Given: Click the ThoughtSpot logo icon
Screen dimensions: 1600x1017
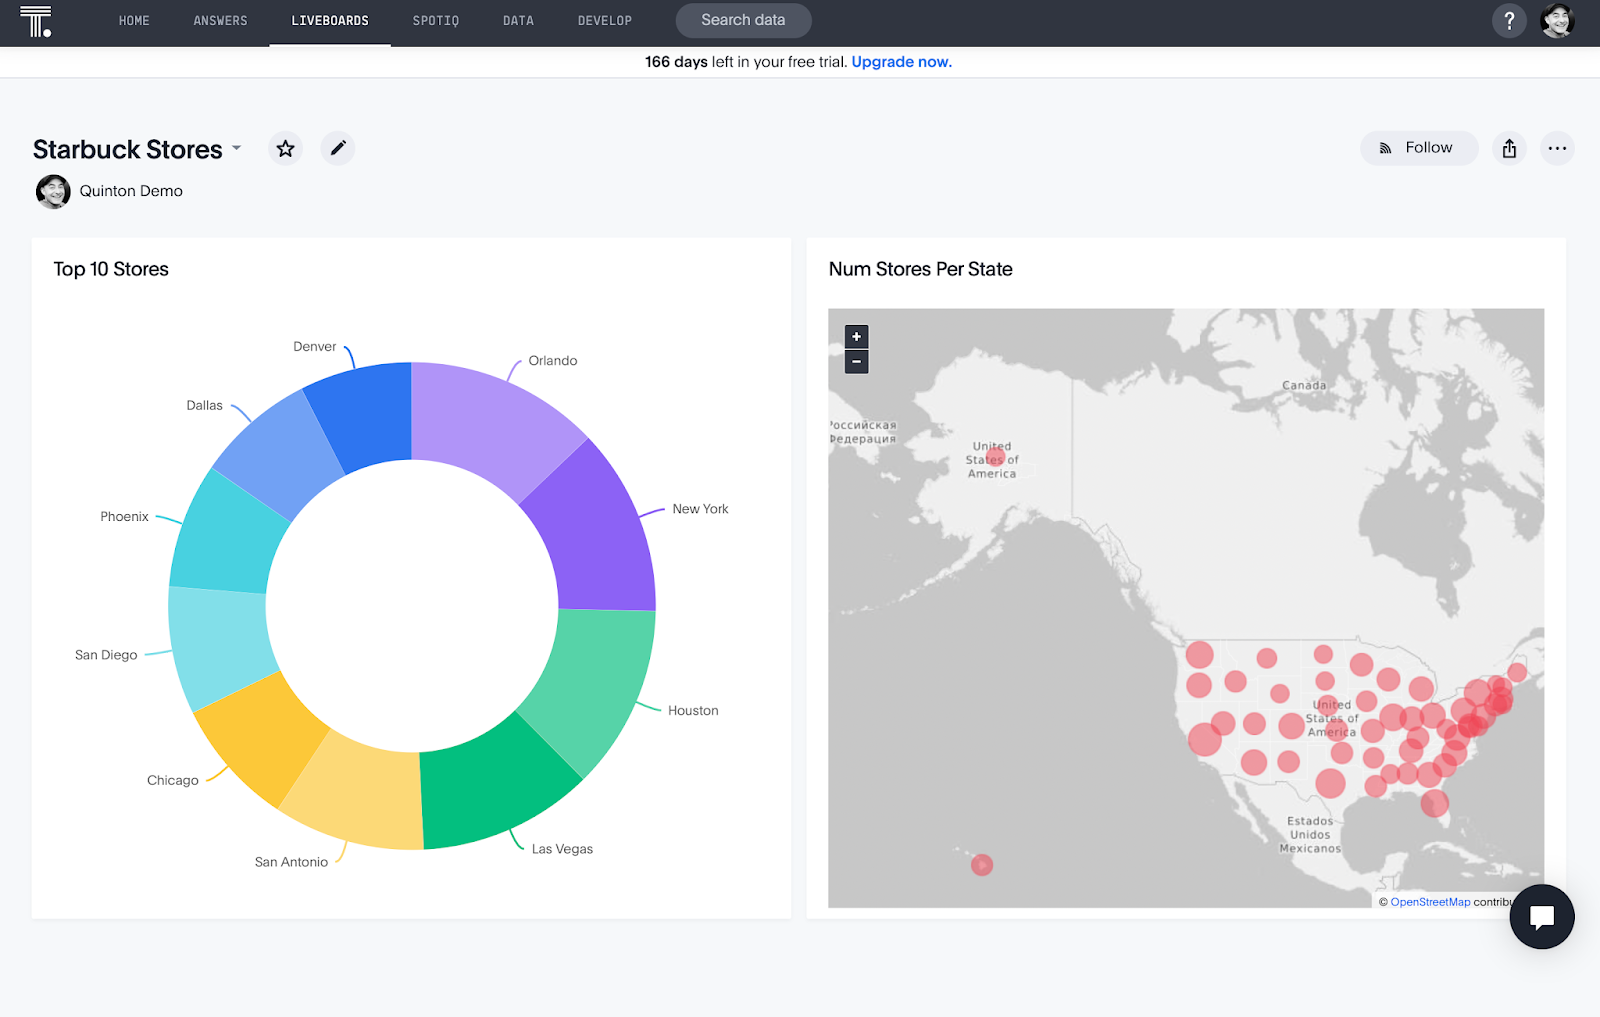Looking at the screenshot, I should coord(36,21).
